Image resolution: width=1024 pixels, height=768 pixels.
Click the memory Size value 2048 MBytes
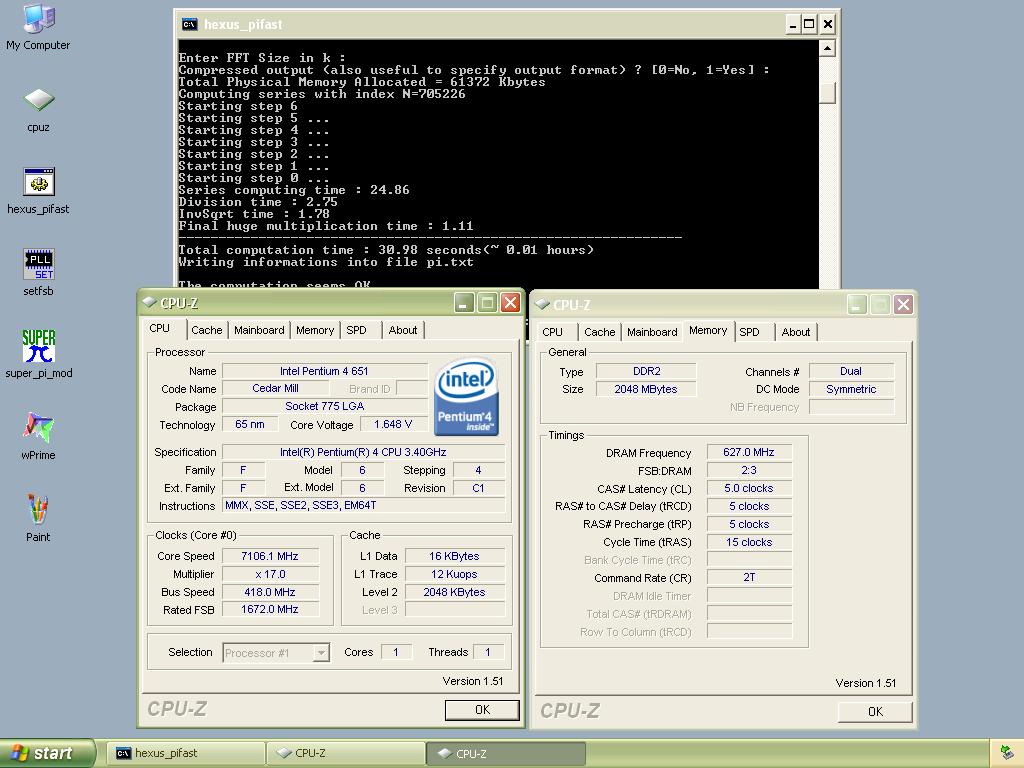(x=647, y=389)
